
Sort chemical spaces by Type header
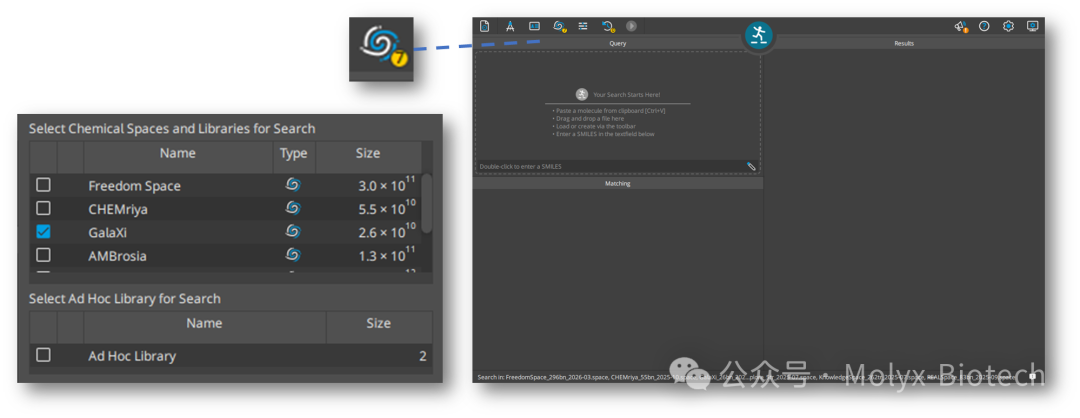(x=294, y=154)
